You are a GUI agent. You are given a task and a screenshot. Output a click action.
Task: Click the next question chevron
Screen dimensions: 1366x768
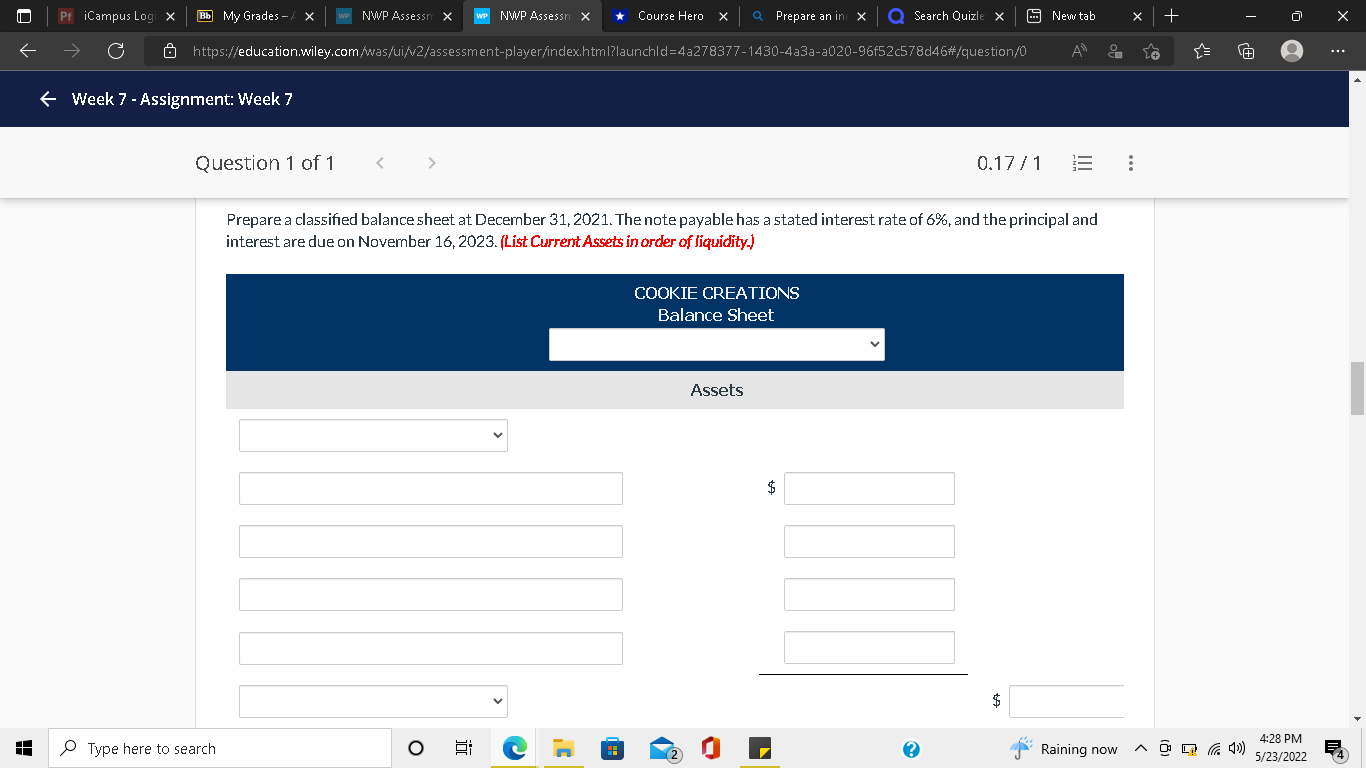click(431, 162)
